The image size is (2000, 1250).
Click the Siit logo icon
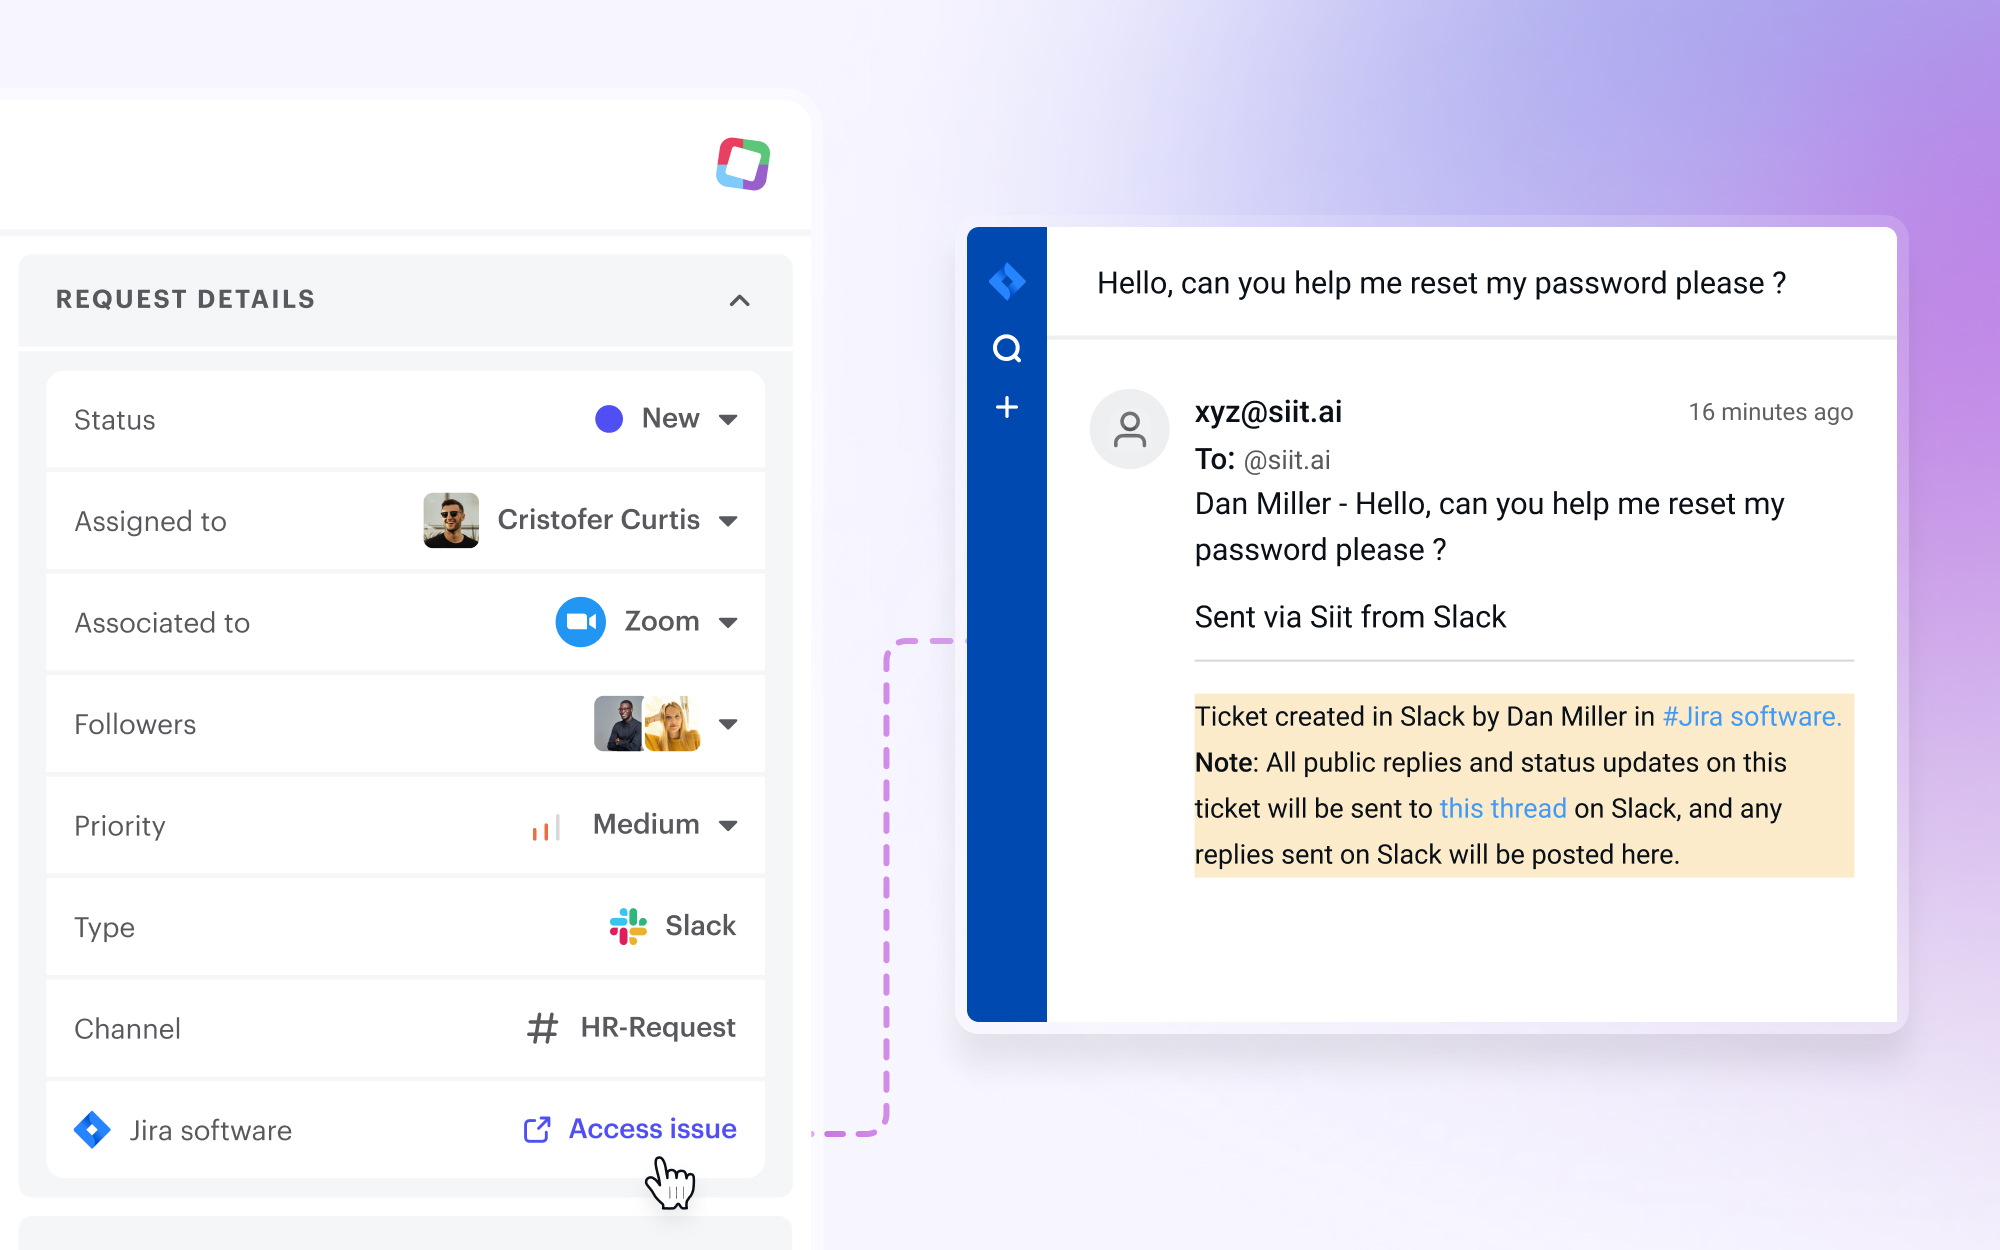pos(741,164)
